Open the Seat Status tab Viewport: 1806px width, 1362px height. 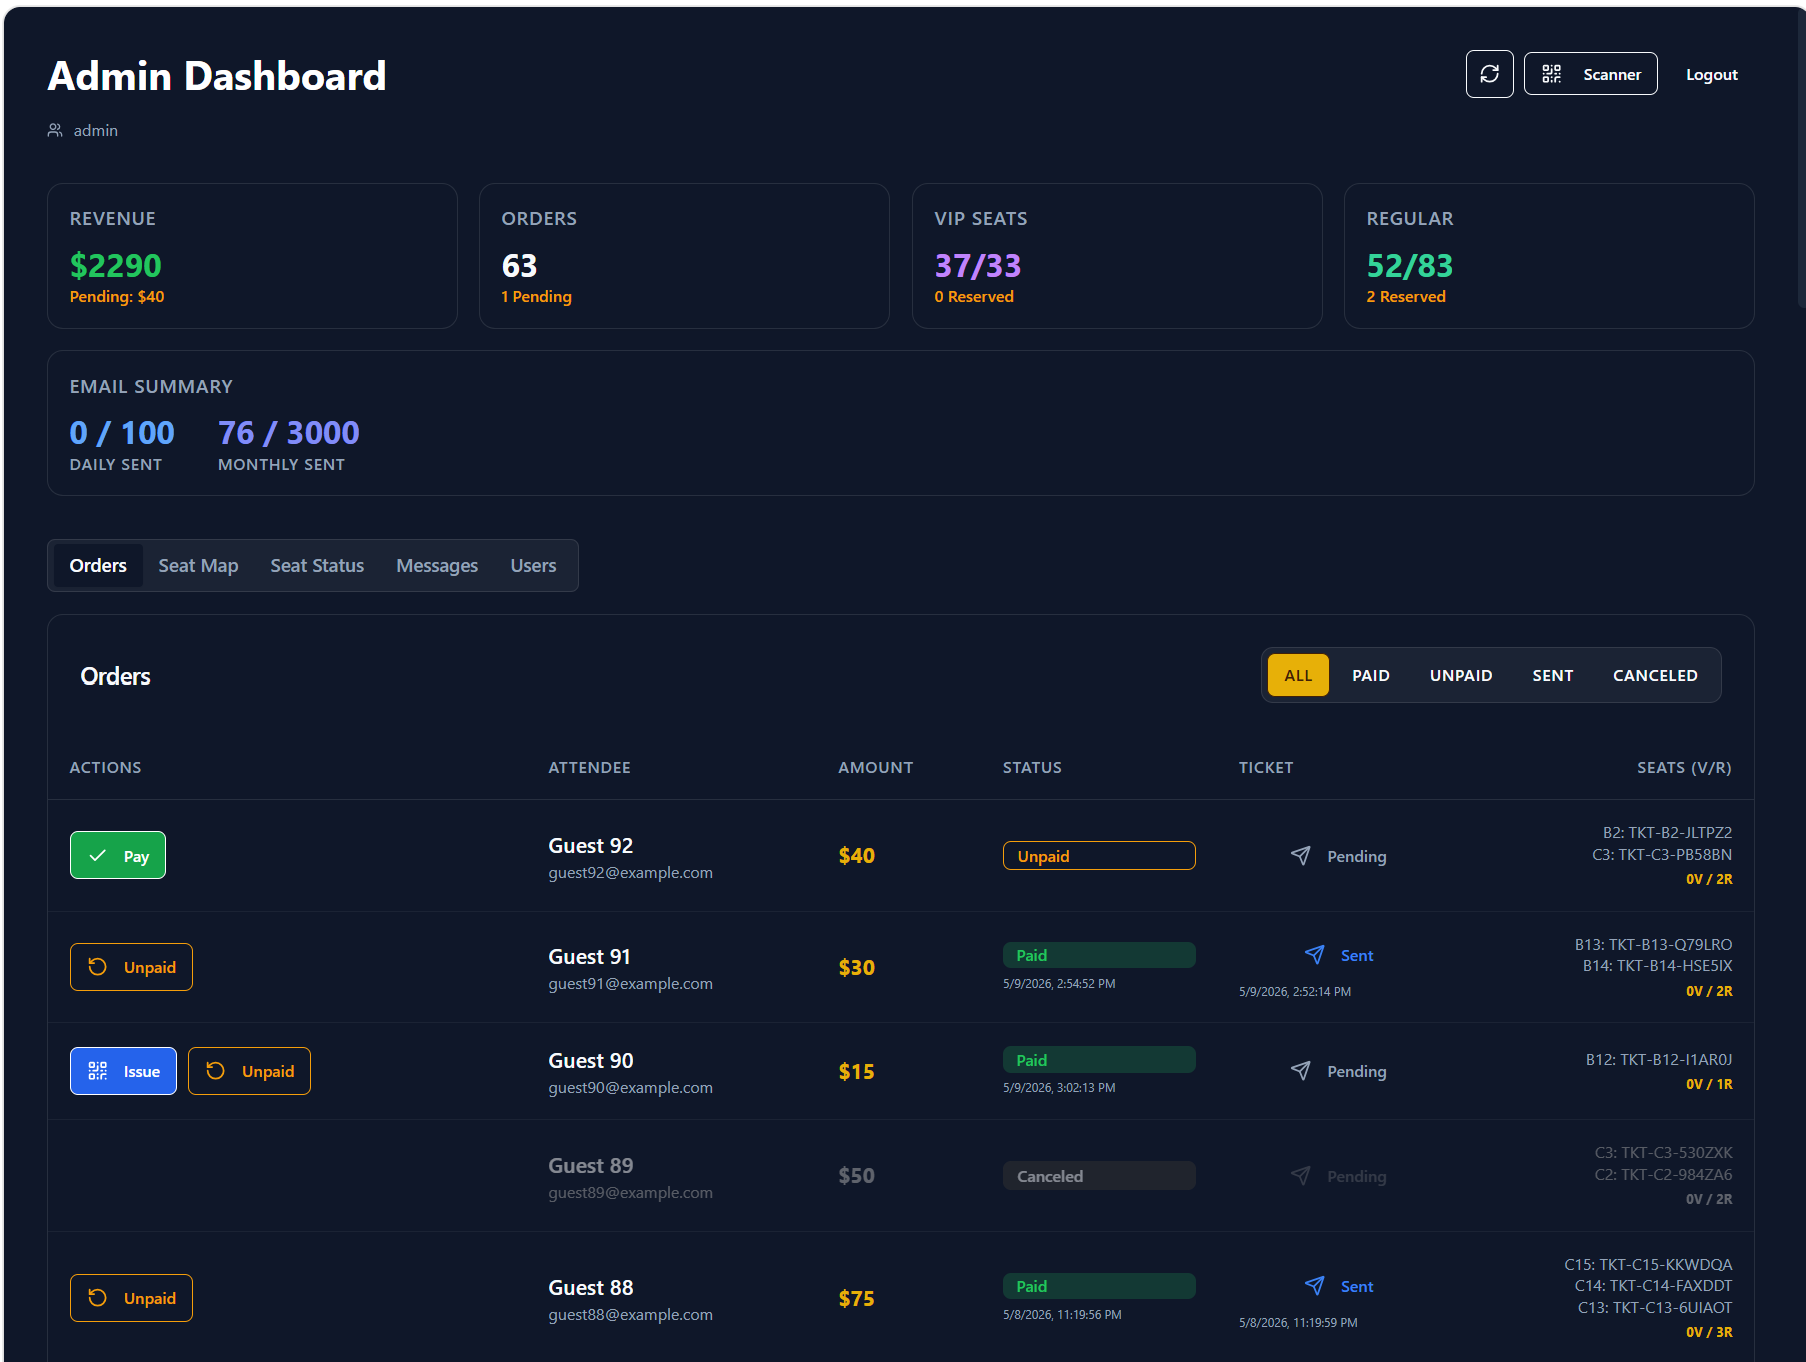click(317, 565)
